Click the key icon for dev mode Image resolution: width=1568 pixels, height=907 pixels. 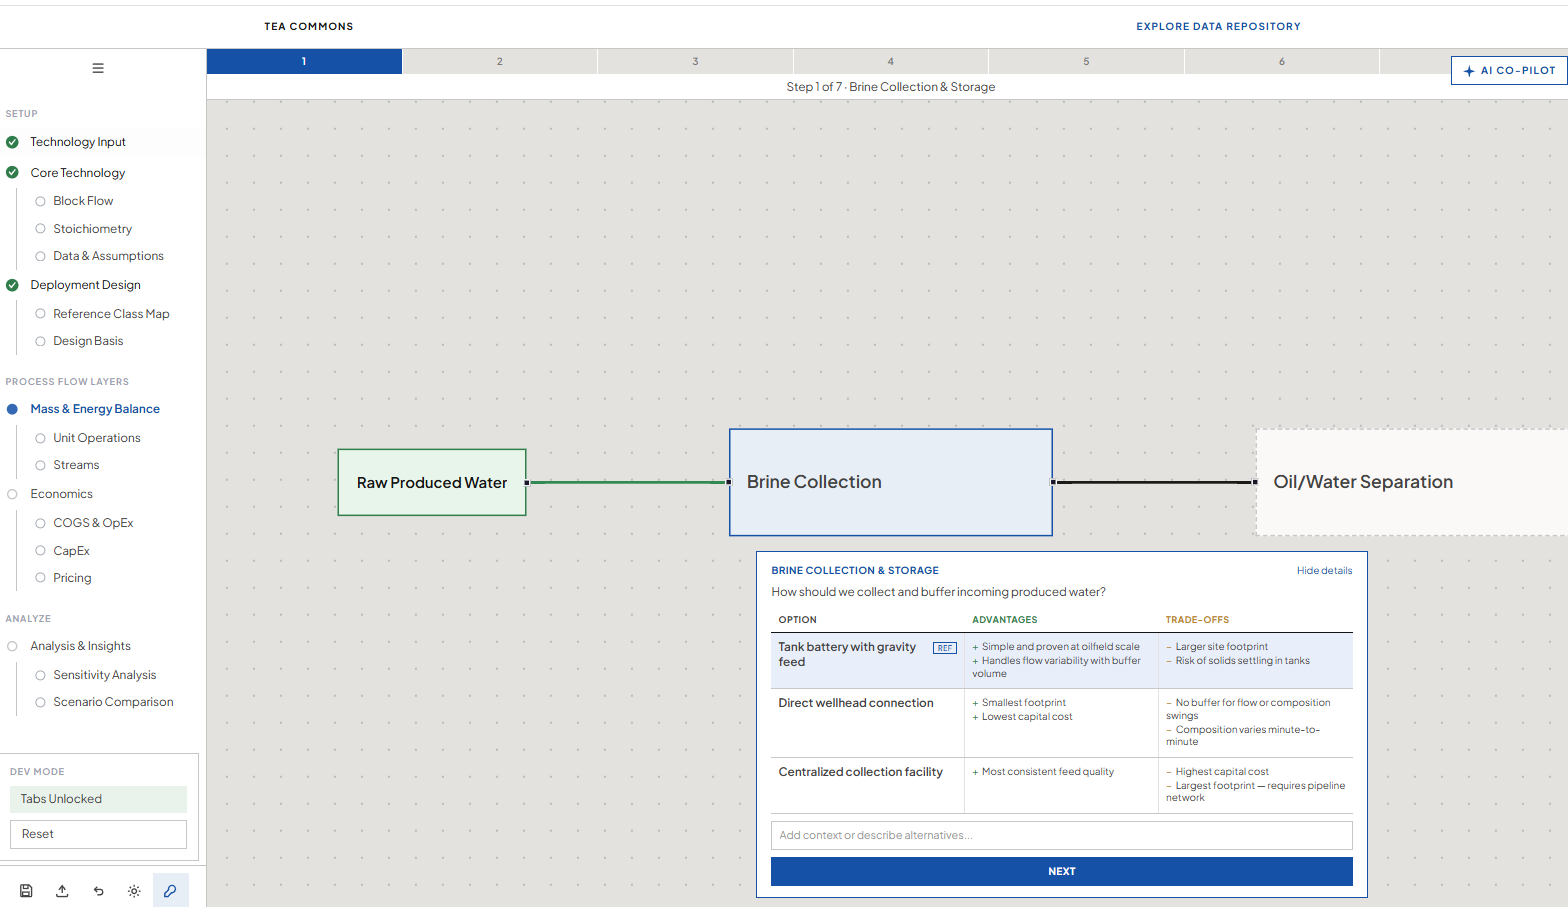tap(170, 891)
